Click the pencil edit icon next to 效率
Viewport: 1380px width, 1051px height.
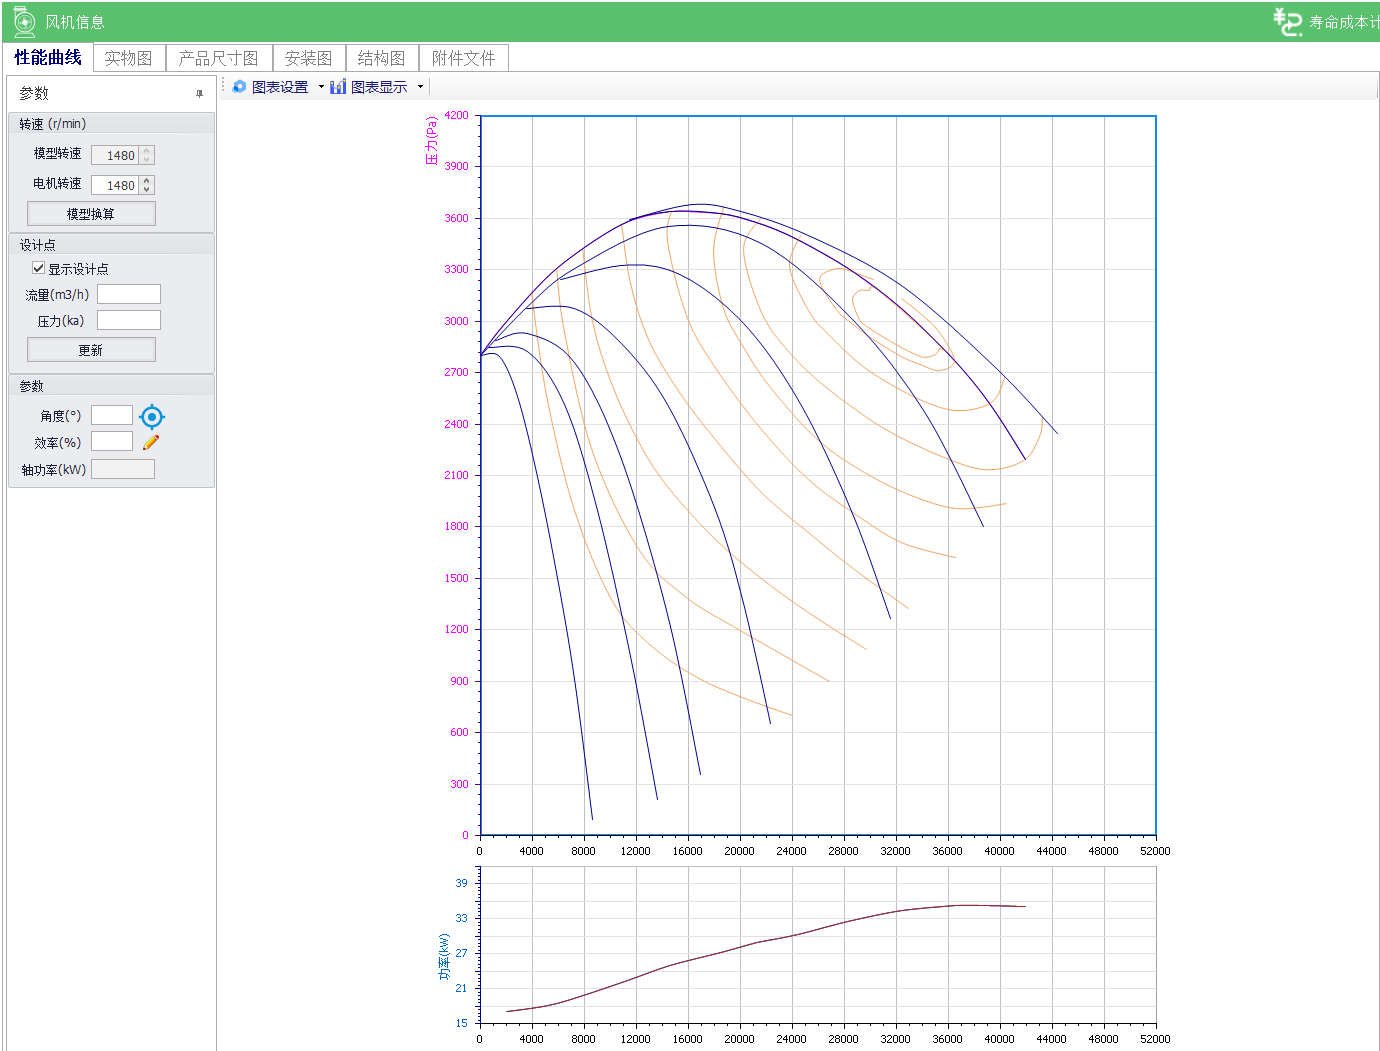151,442
